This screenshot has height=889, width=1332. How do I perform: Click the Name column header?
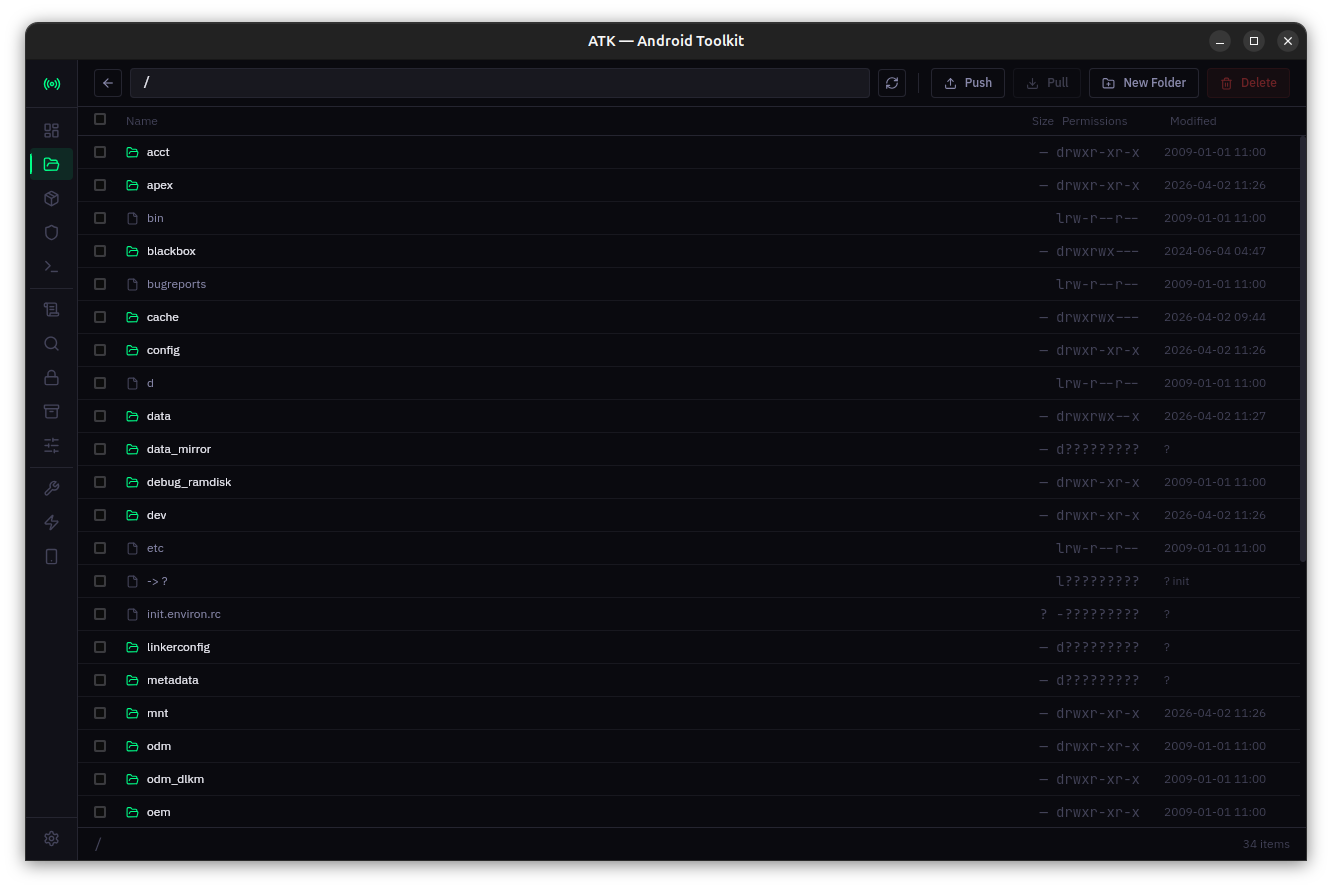click(142, 121)
